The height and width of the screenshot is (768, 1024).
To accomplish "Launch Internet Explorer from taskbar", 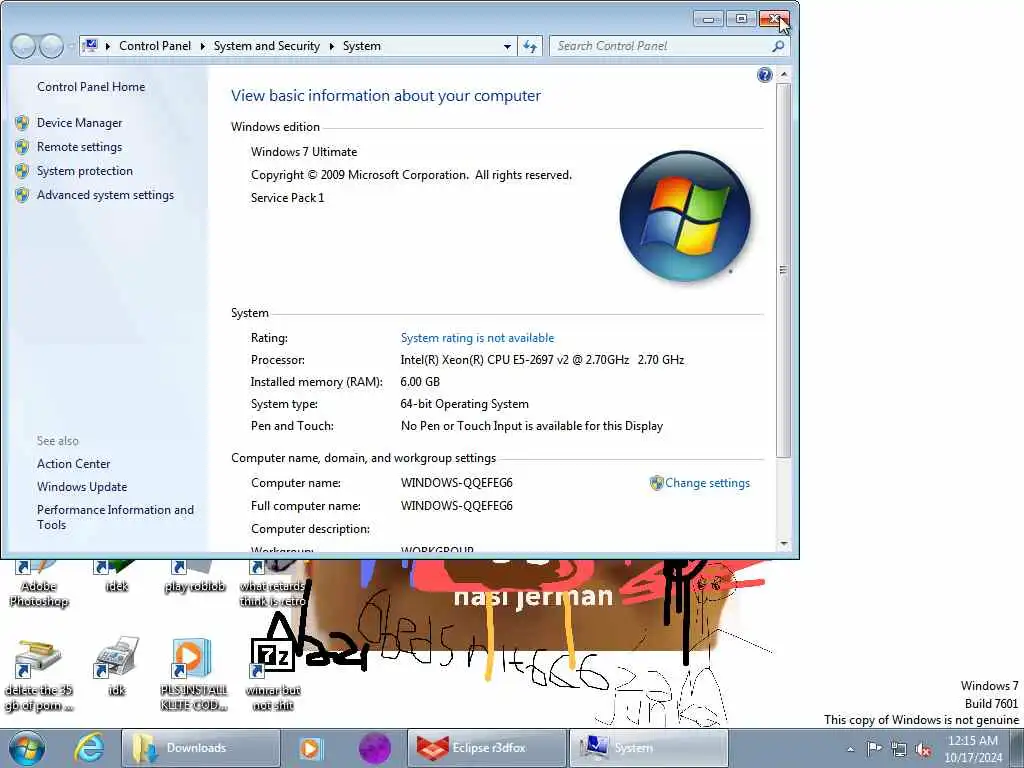I will [x=89, y=748].
